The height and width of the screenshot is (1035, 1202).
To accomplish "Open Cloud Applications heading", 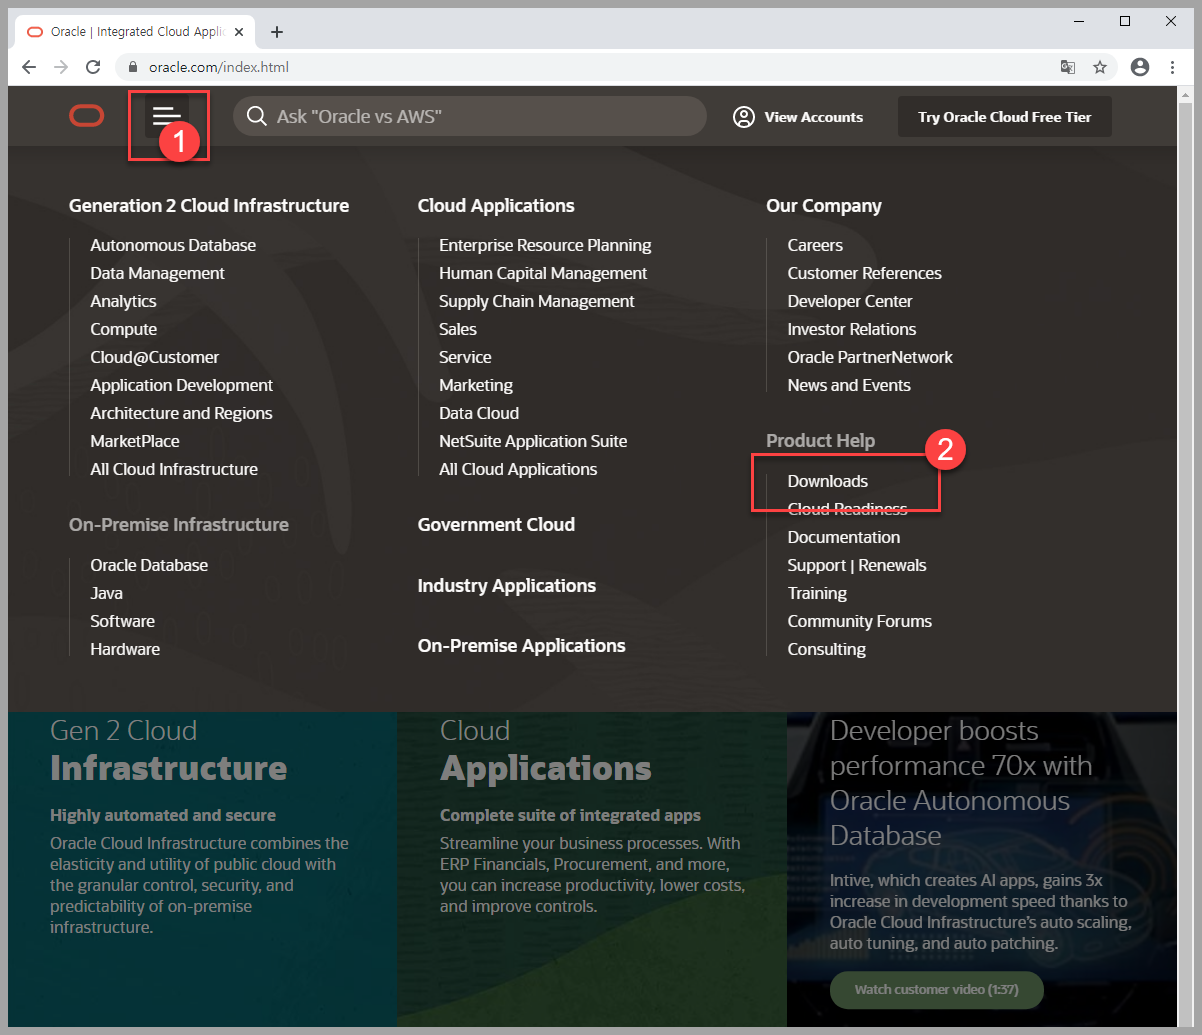I will coord(496,206).
